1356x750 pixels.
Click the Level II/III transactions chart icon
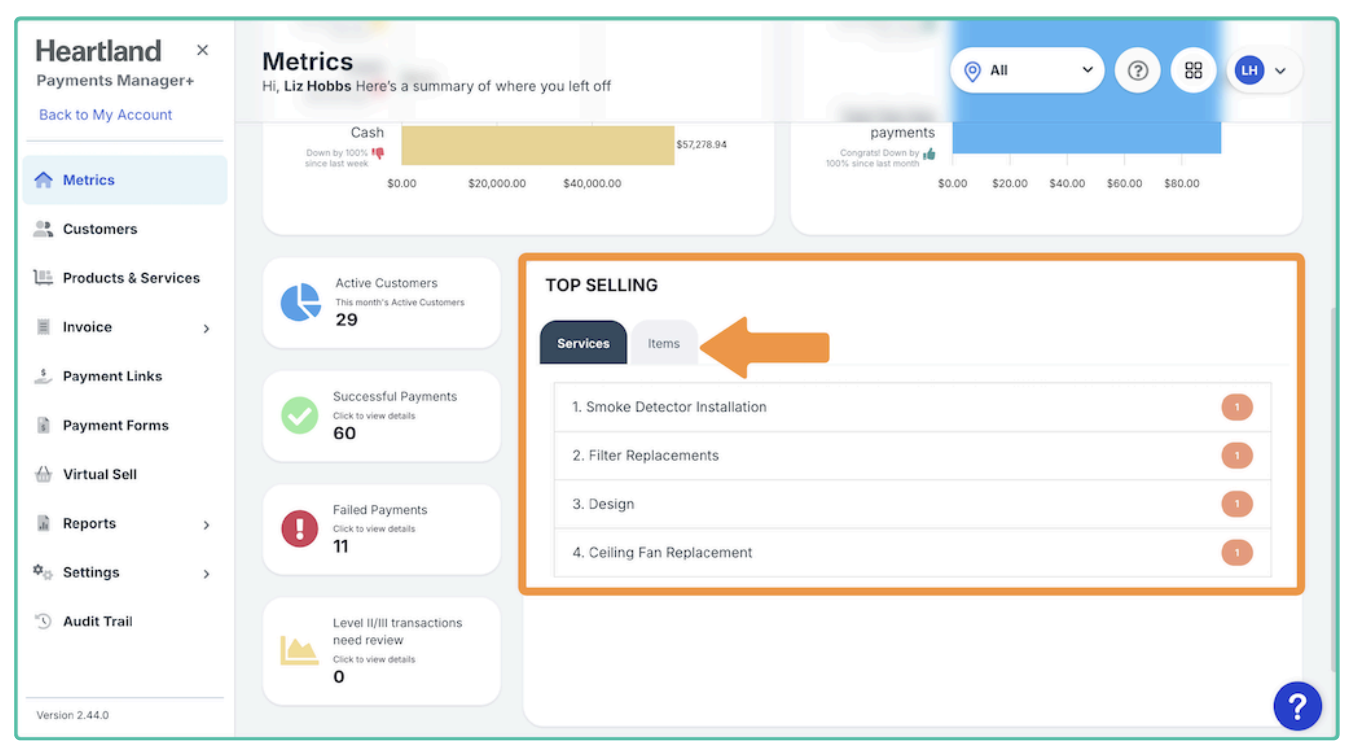point(300,651)
